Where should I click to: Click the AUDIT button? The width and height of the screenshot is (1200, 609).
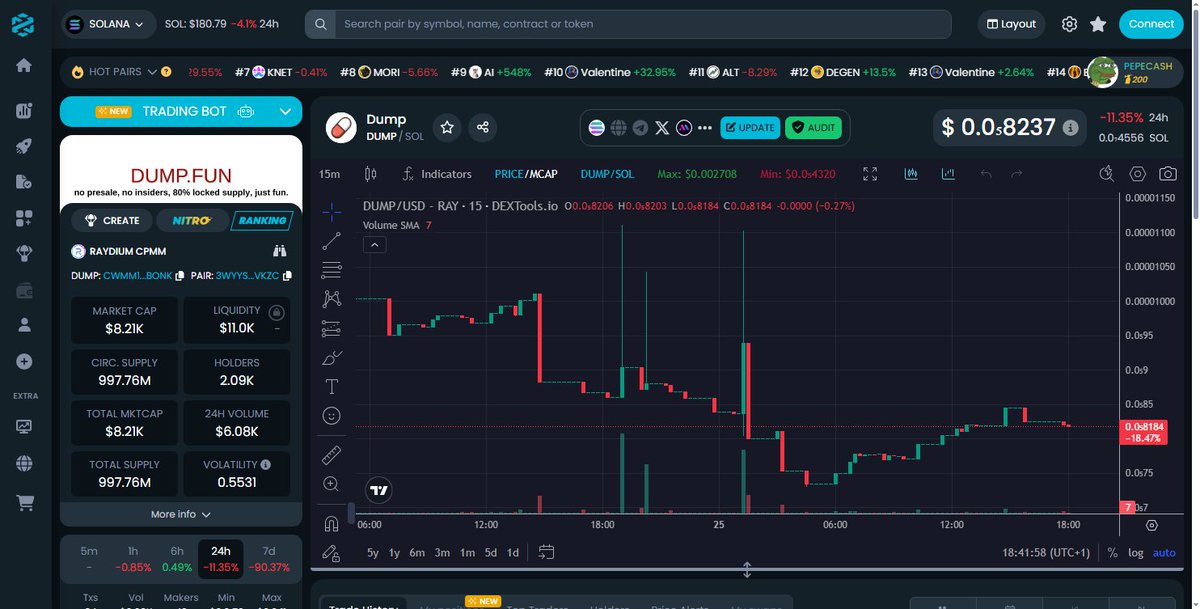pyautogui.click(x=813, y=127)
